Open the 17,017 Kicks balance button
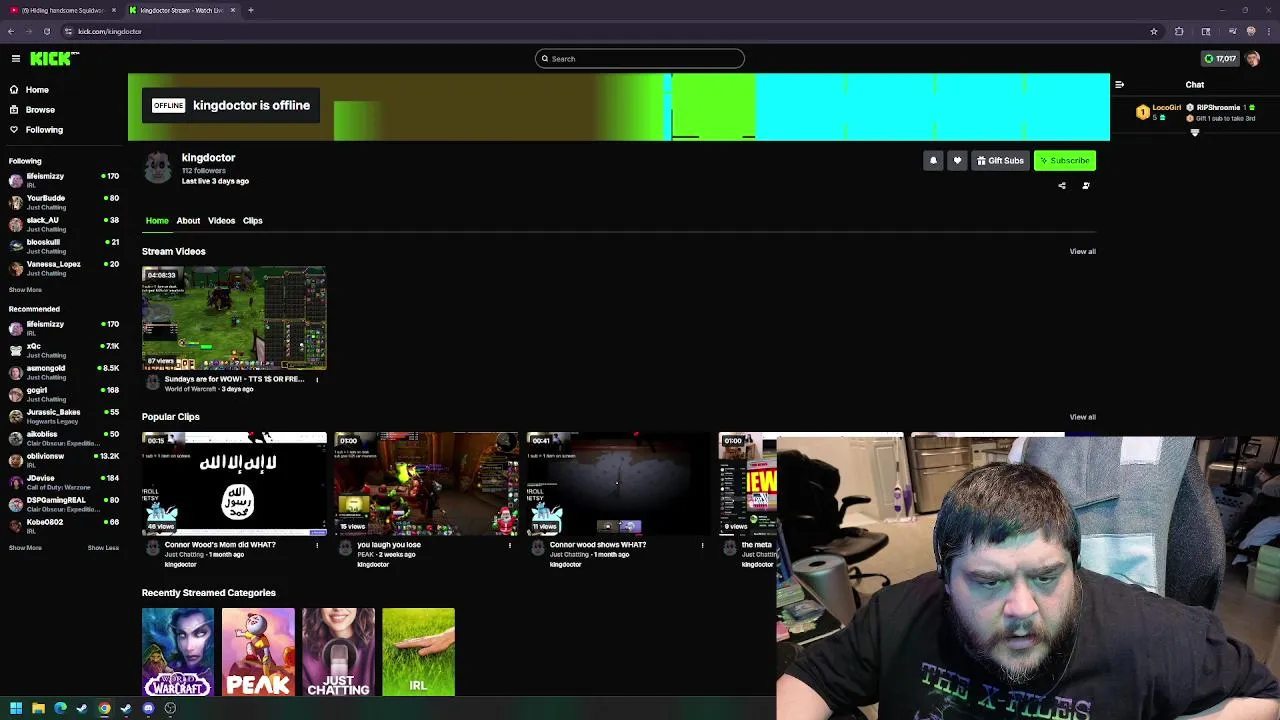 pos(1220,59)
